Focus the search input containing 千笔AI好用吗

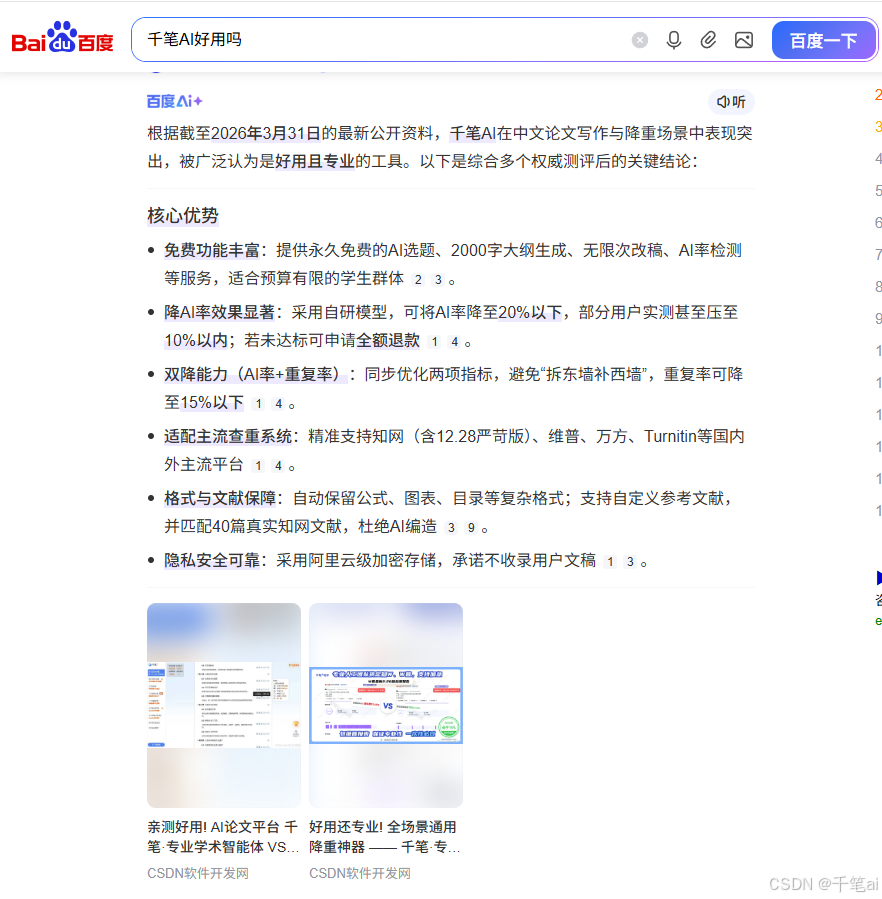378,40
